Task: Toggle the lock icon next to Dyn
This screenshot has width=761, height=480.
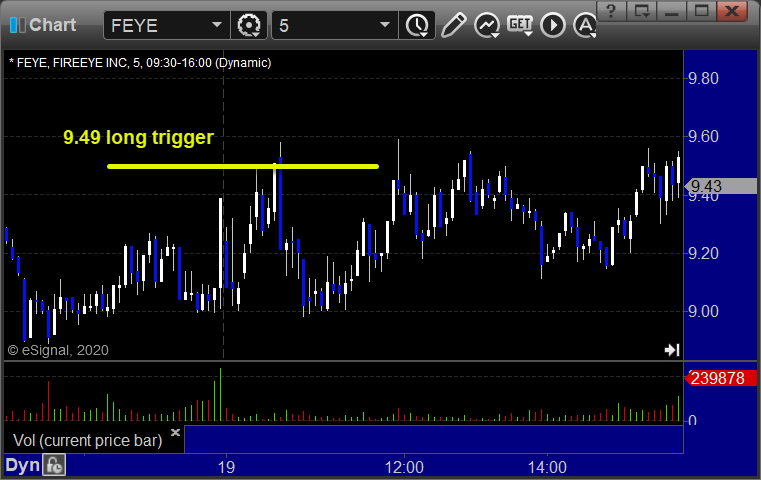Action: (54, 465)
